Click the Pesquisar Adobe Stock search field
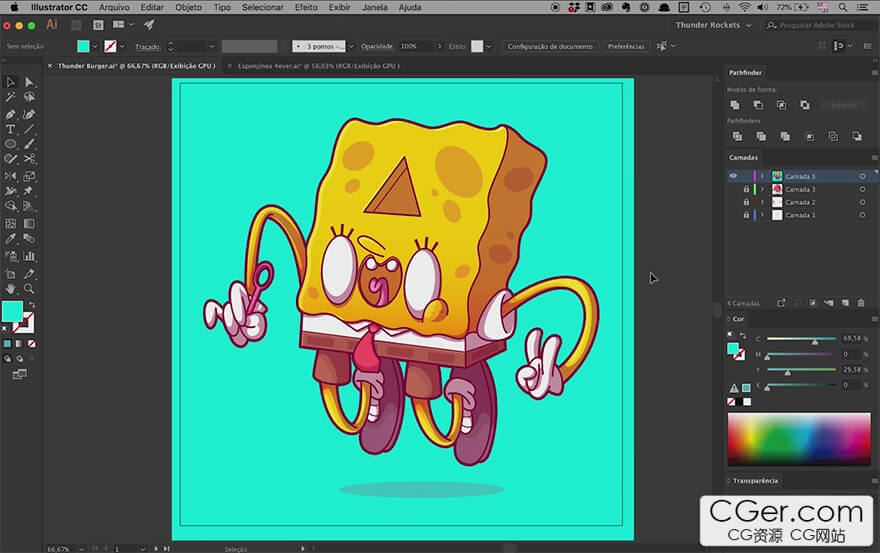The image size is (880, 553). coord(817,25)
